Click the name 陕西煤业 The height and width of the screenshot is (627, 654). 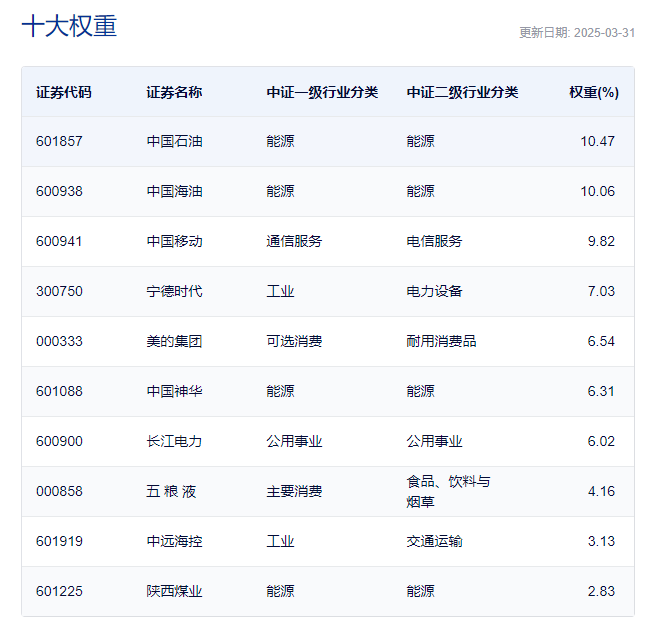(174, 592)
